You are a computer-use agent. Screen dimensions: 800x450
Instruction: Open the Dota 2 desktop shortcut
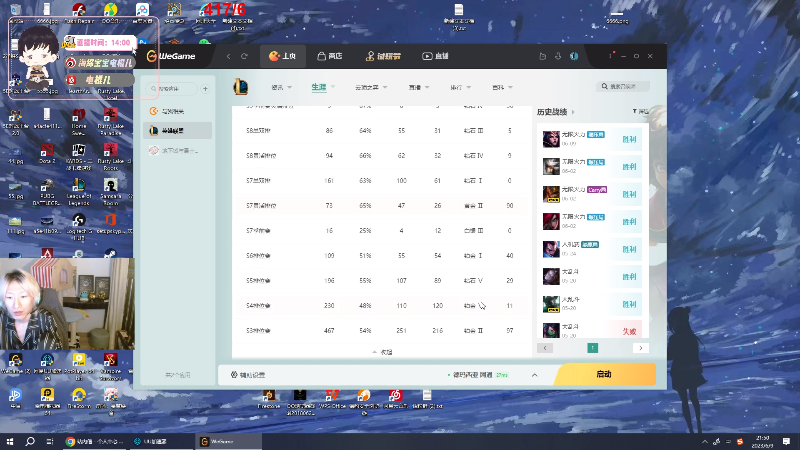click(47, 154)
